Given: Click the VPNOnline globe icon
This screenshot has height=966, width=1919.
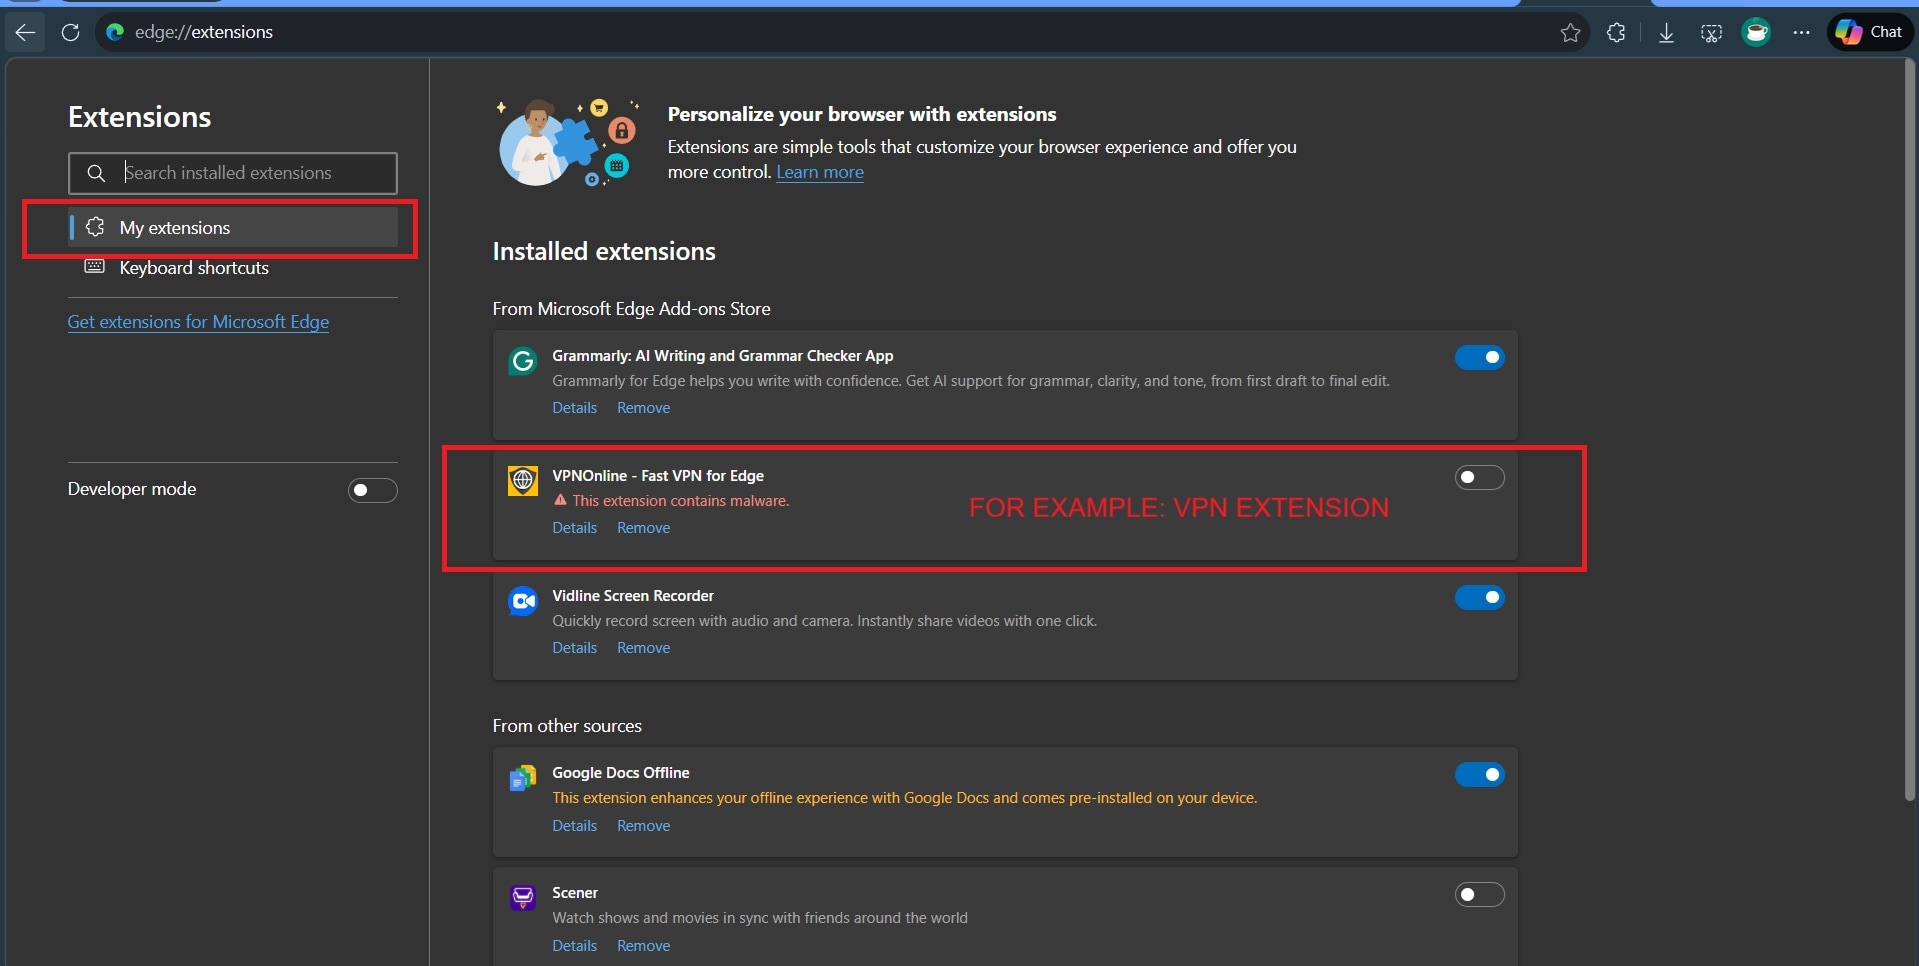Looking at the screenshot, I should [x=522, y=481].
